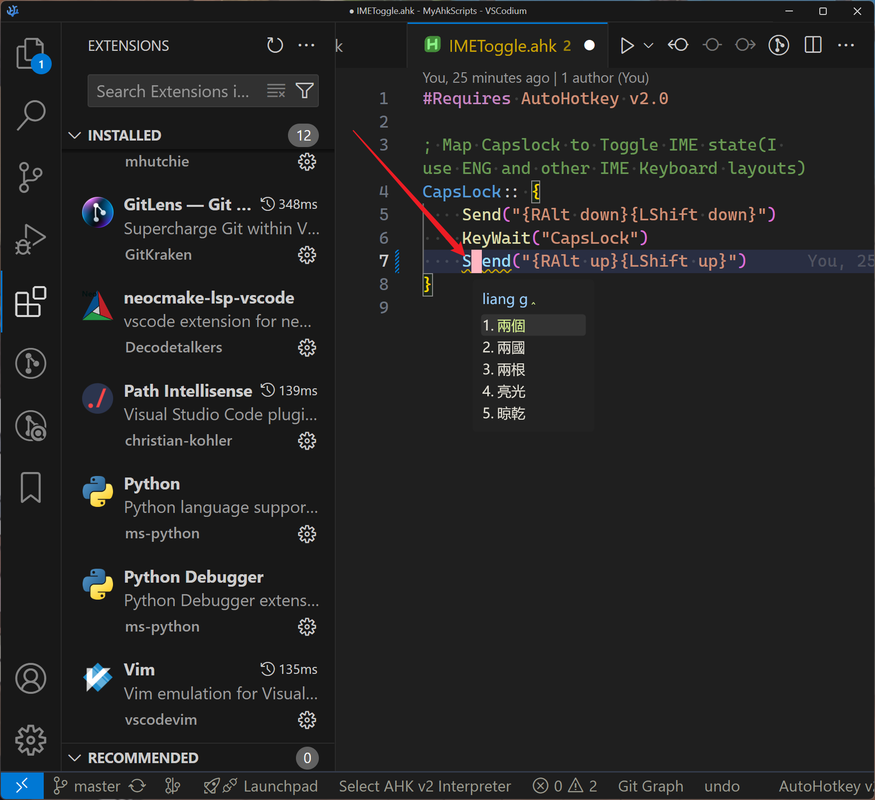This screenshot has height=800, width=875.
Task: Open GitLens Launchpad from status bar
Action: tap(261, 786)
